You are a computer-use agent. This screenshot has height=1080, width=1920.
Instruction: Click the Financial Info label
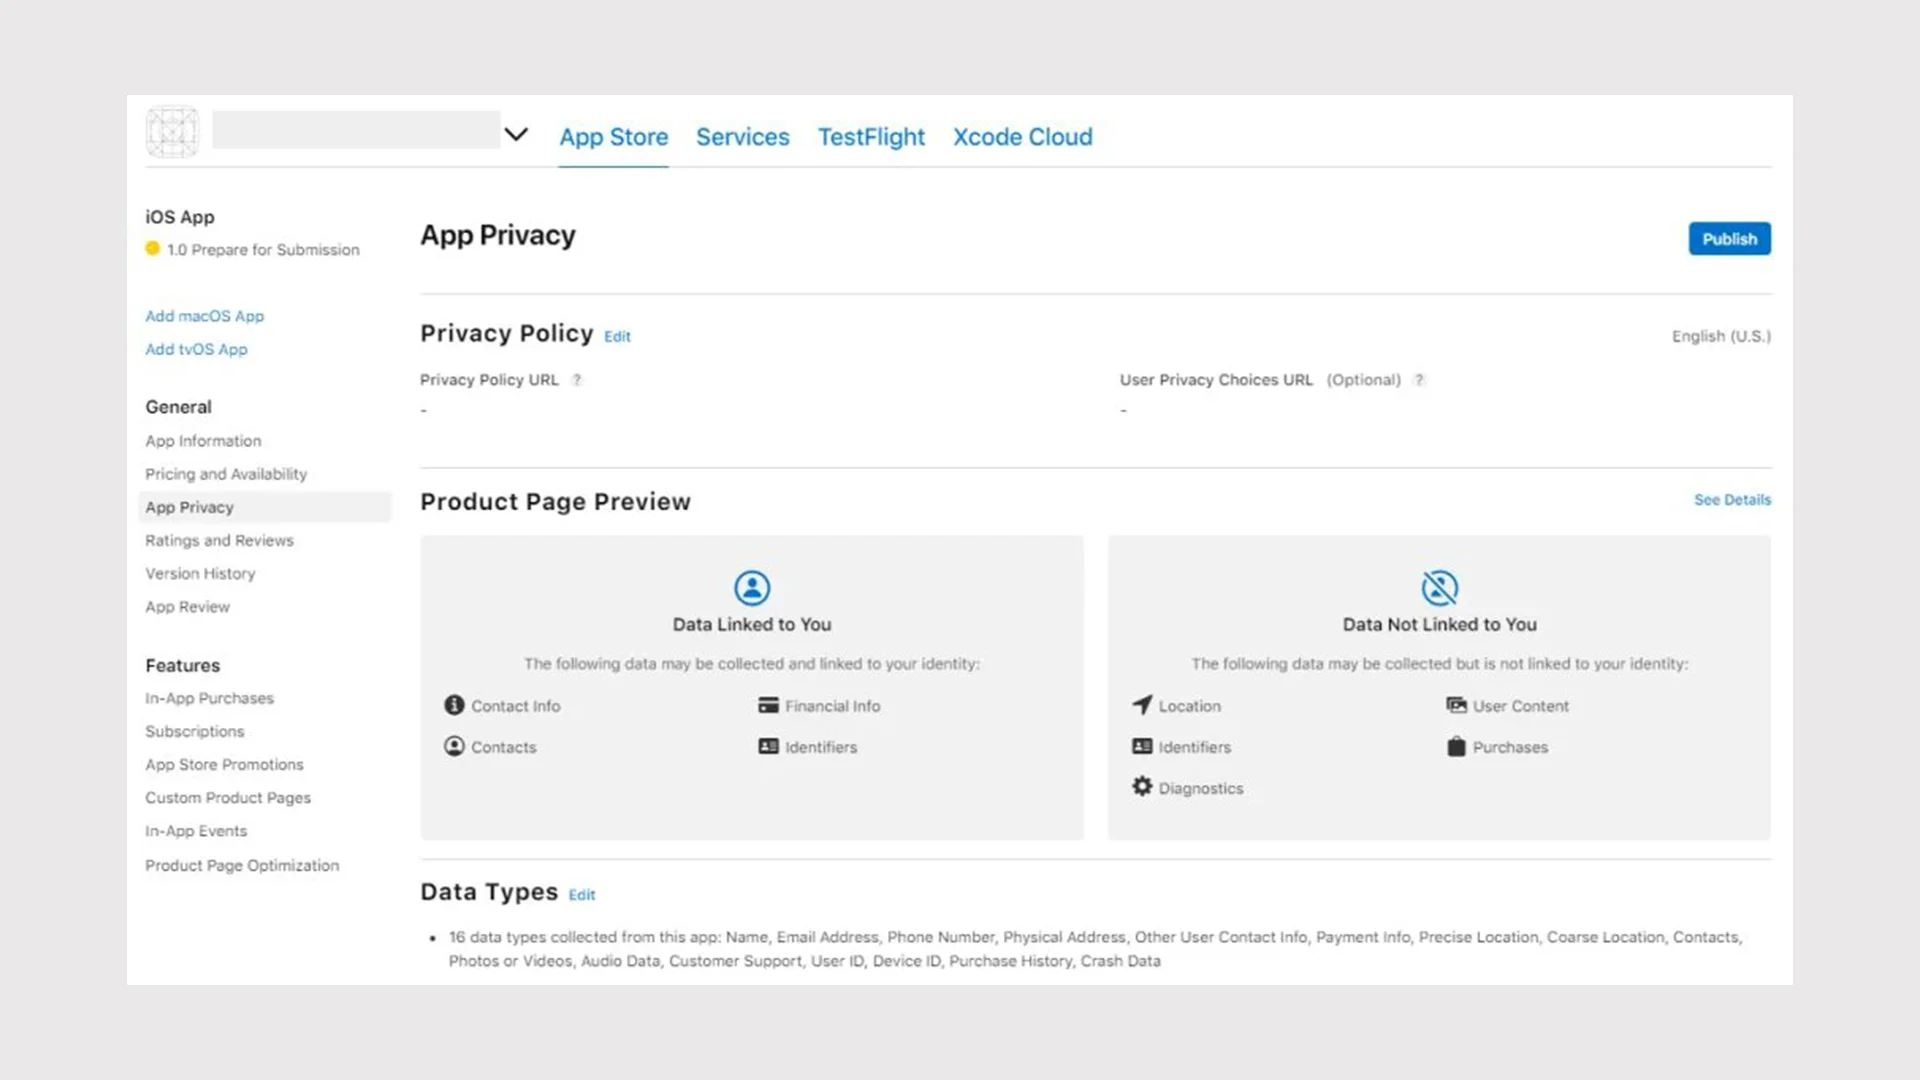tap(832, 706)
